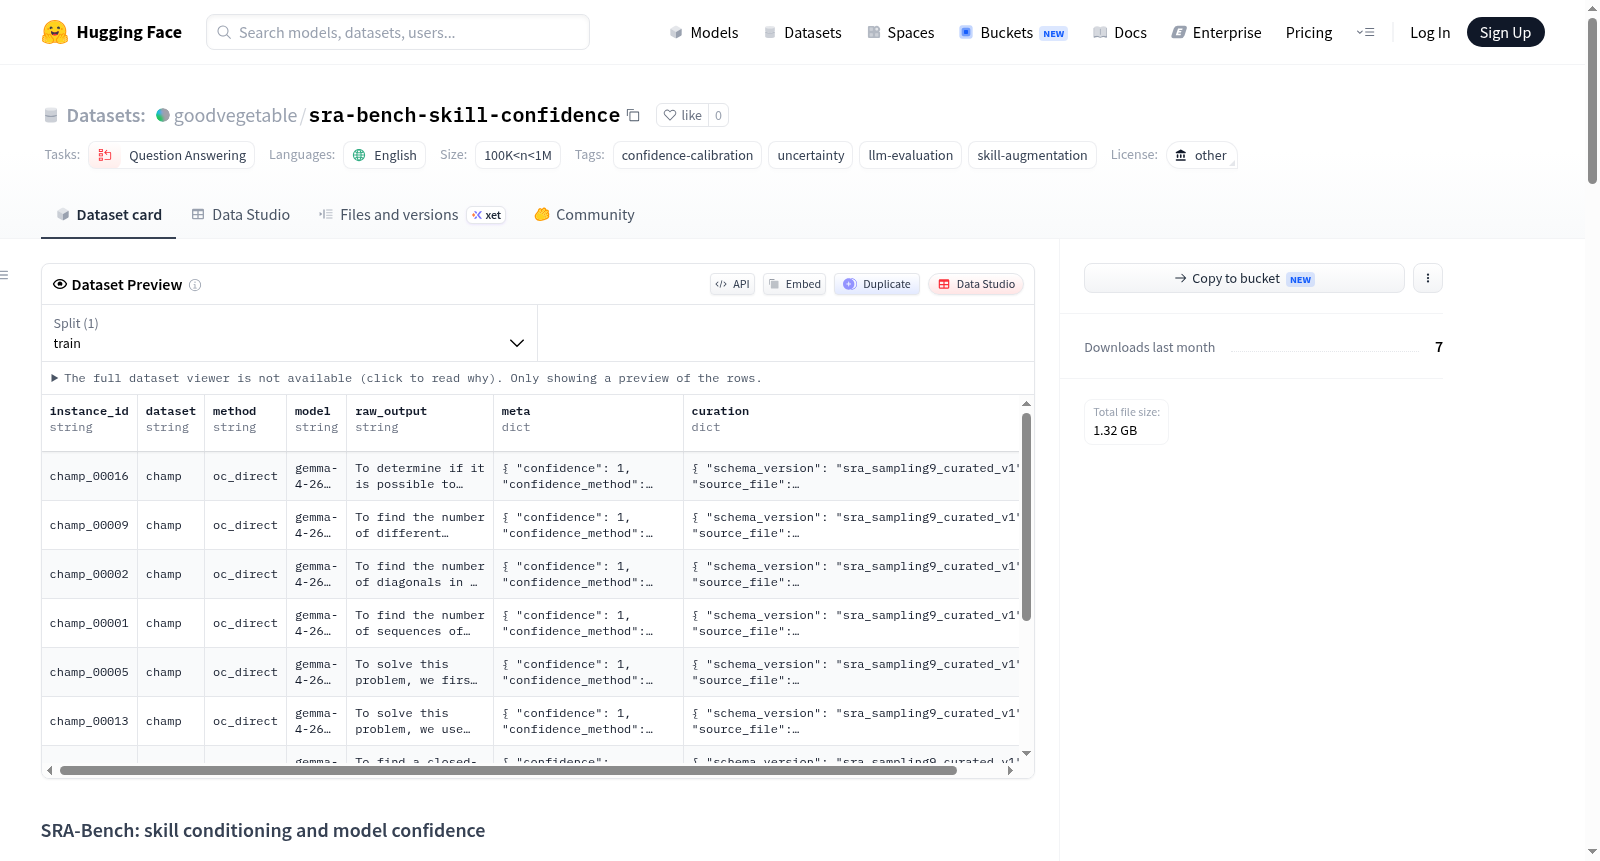Select the skill-augmentation tag

click(1032, 155)
